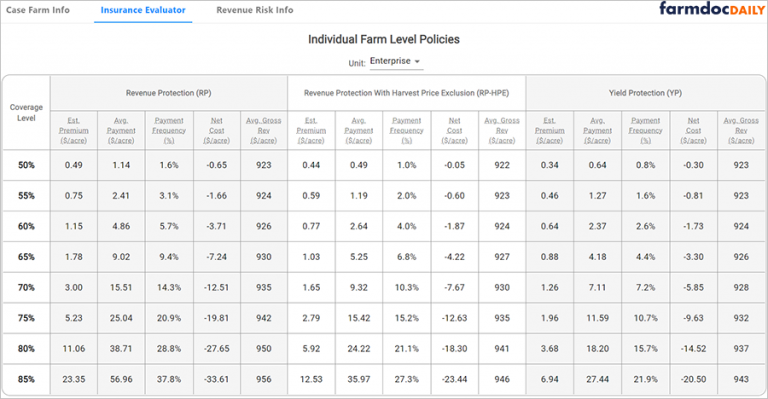Click YP Avg. Payment column header

(x=598, y=130)
